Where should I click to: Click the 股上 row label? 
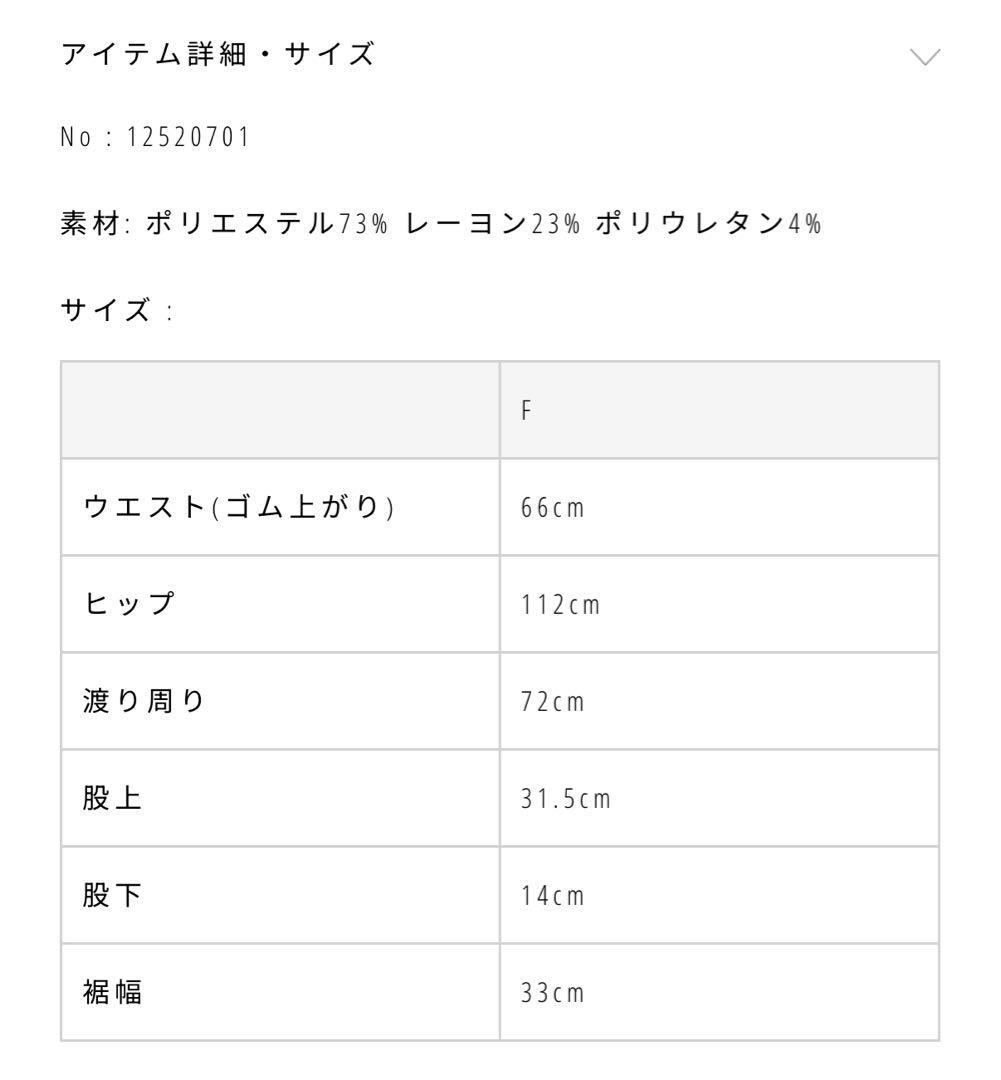pos(112,799)
